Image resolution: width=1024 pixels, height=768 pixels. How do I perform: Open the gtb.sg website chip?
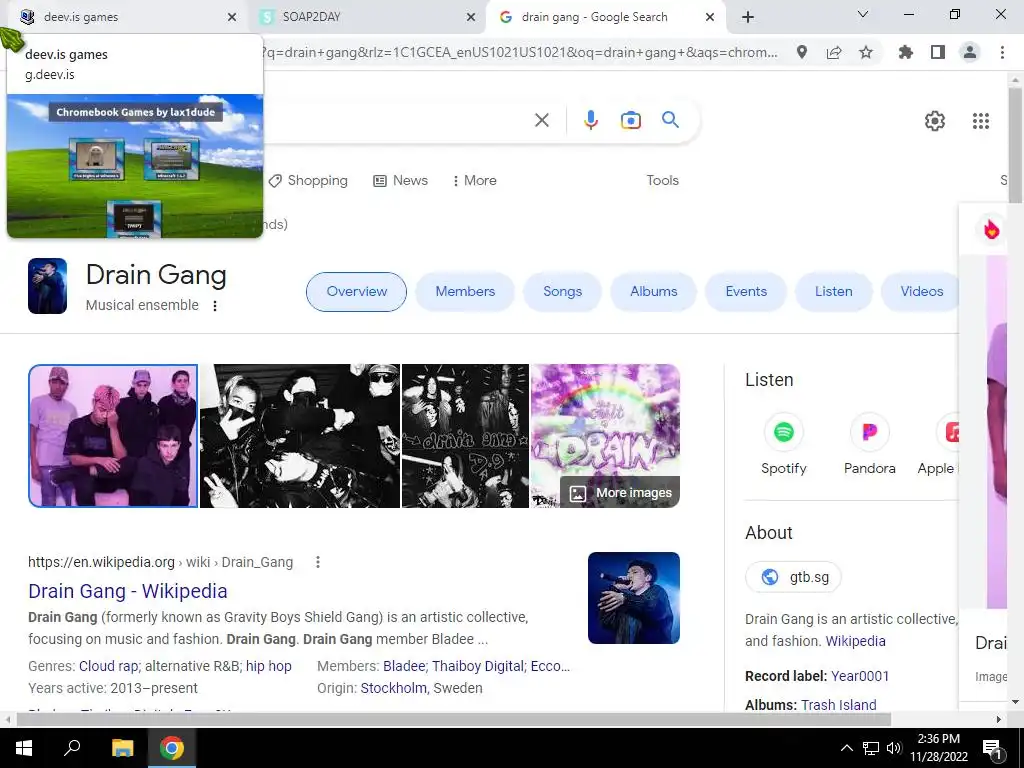[x=793, y=577]
